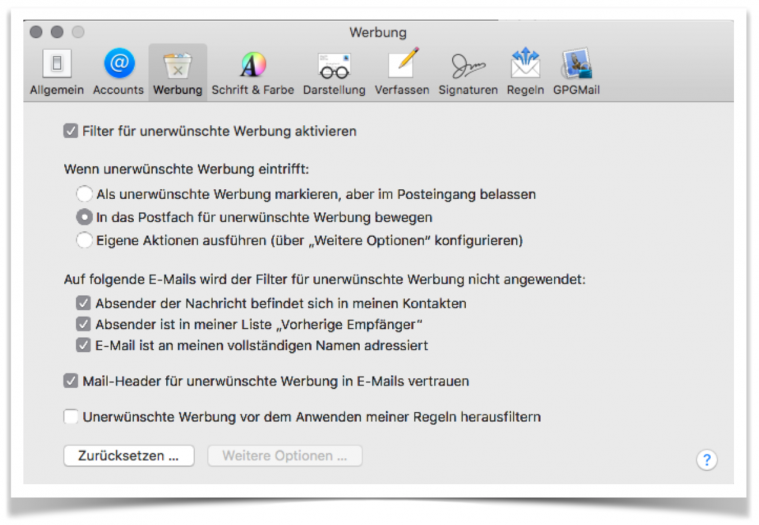Screen dimensions: 759x525
Task: Click the Schrift & Farbe tab label
Action: pos(253,90)
